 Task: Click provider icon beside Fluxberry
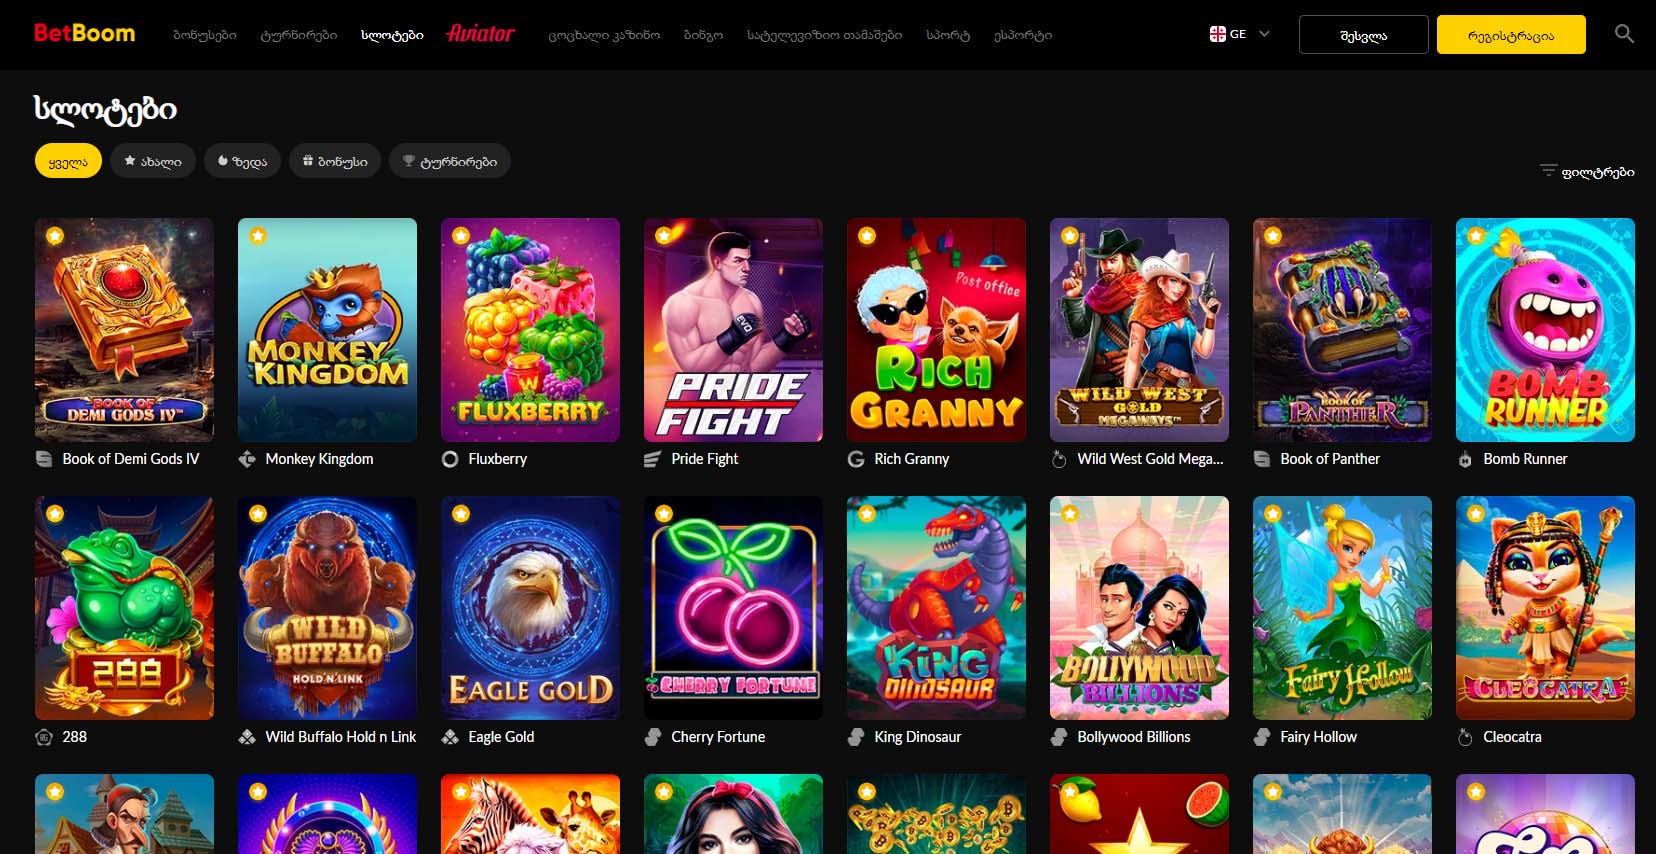click(x=450, y=459)
